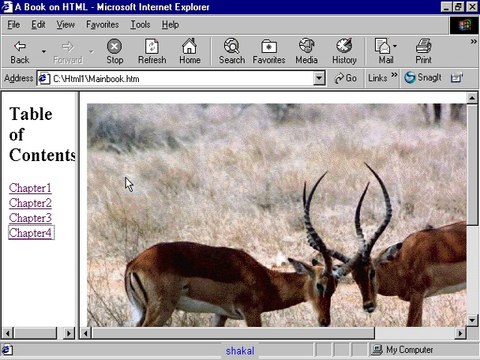Screen dimensions: 480x360
Task: Print the page with Print icon
Action: pos(423,52)
